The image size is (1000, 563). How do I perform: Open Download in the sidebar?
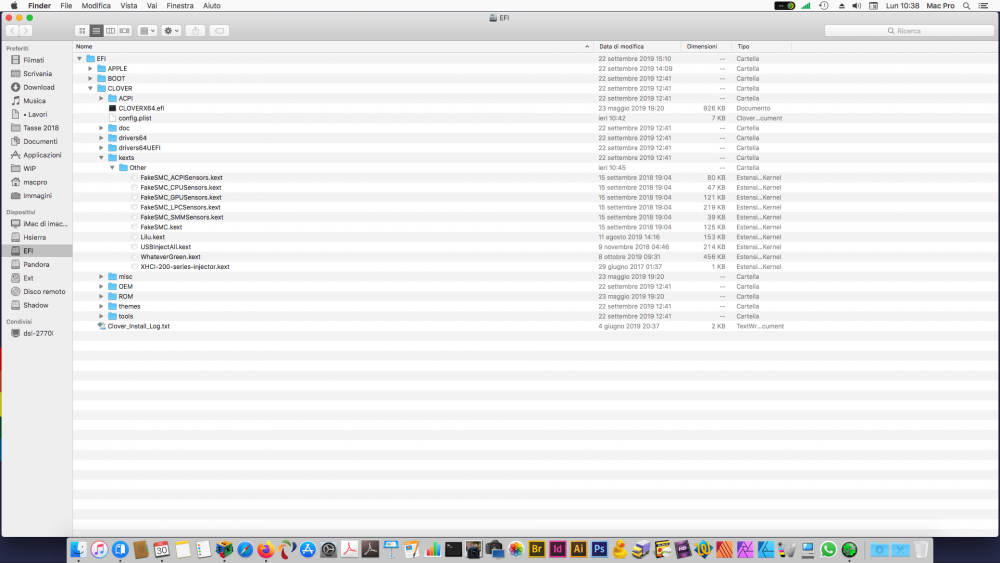tap(38, 87)
